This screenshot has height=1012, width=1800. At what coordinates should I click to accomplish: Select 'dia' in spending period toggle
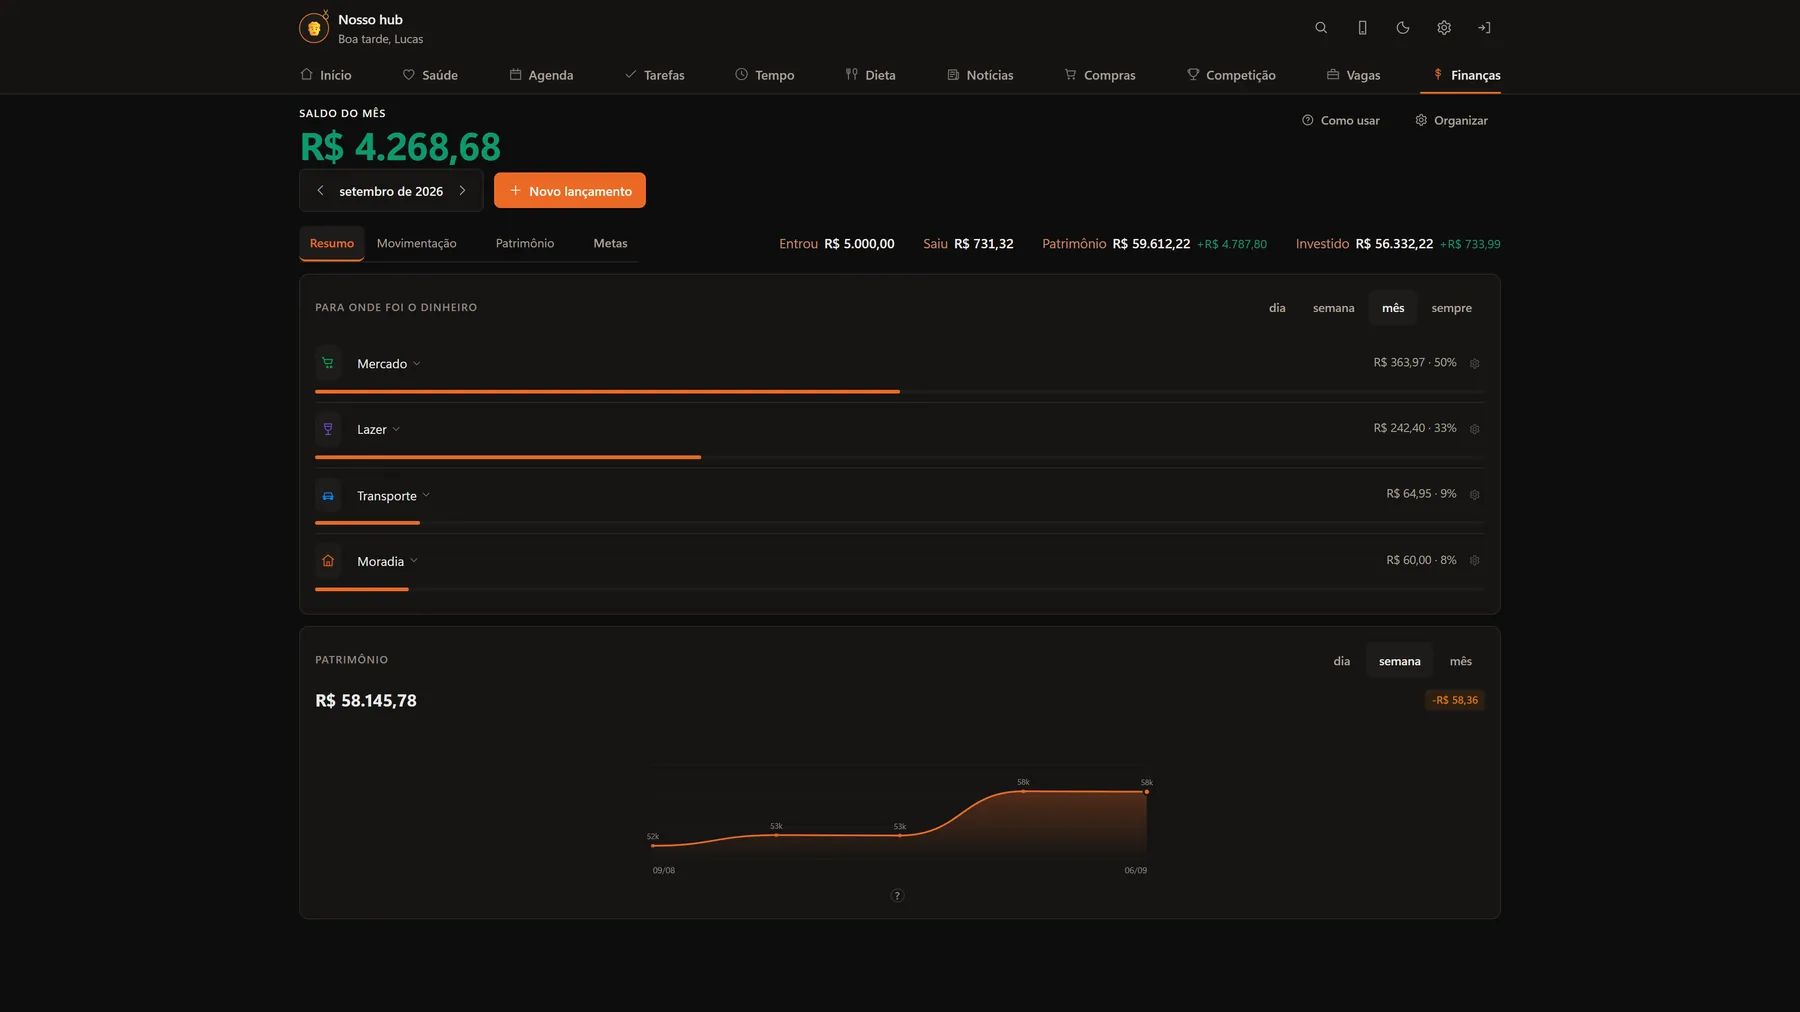pyautogui.click(x=1277, y=308)
